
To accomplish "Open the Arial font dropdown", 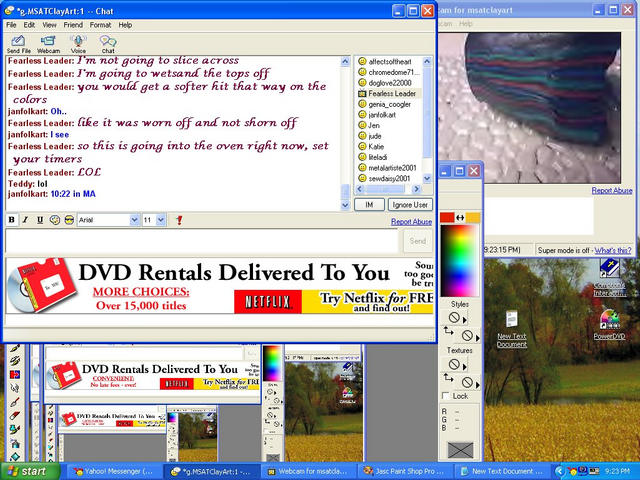I will [x=135, y=220].
